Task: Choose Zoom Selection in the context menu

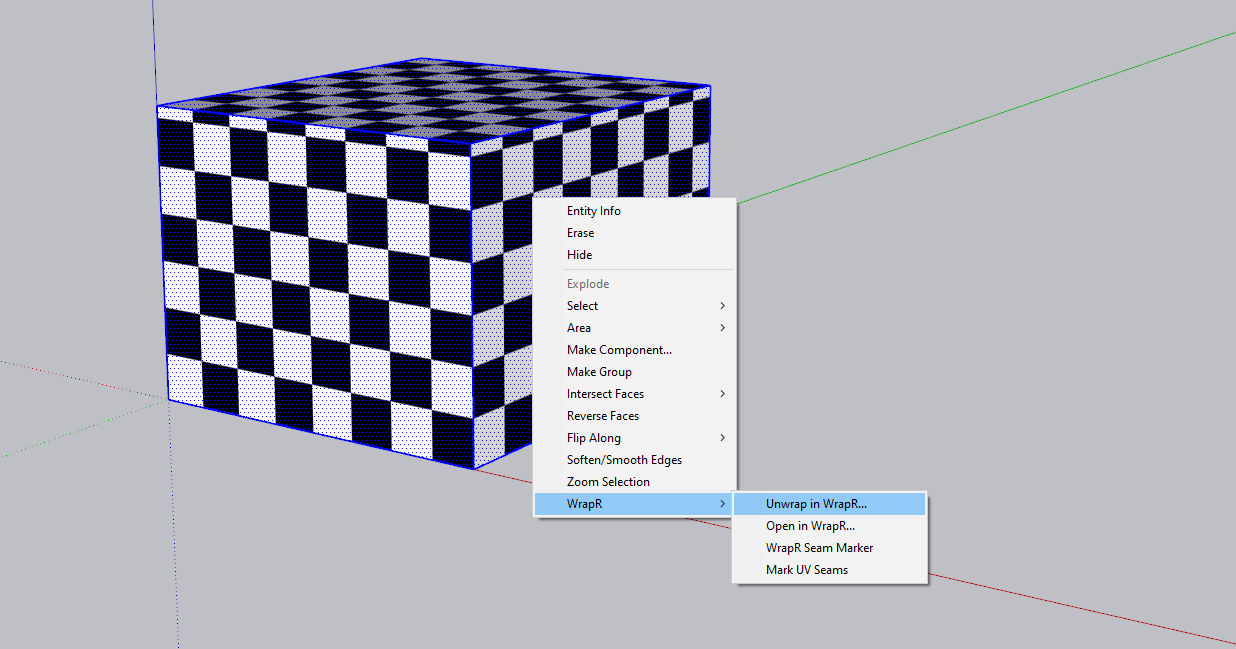Action: 608,482
